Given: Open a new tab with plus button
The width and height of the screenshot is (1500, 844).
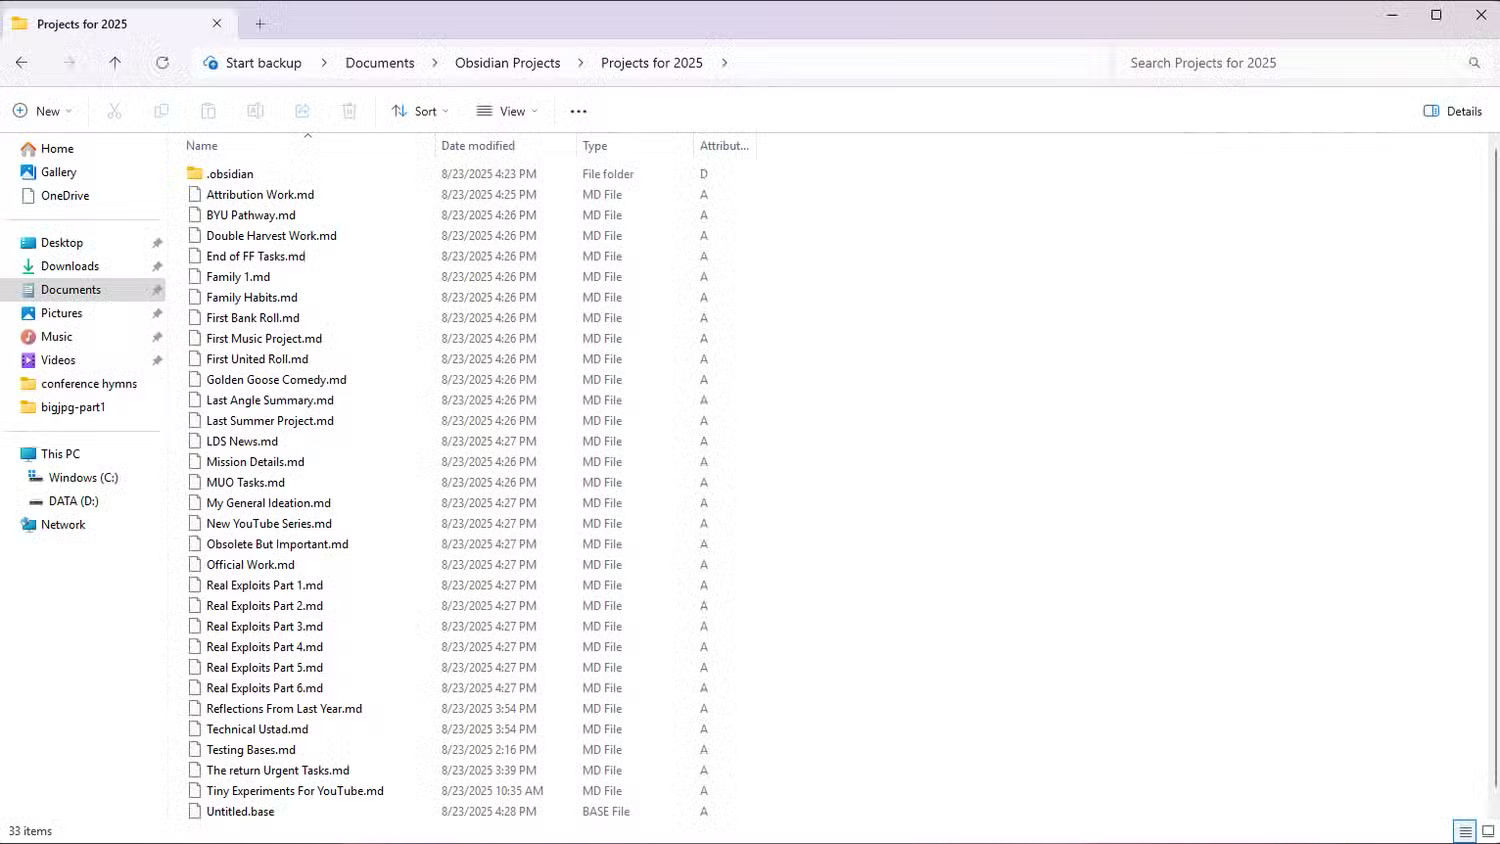Looking at the screenshot, I should pyautogui.click(x=260, y=24).
